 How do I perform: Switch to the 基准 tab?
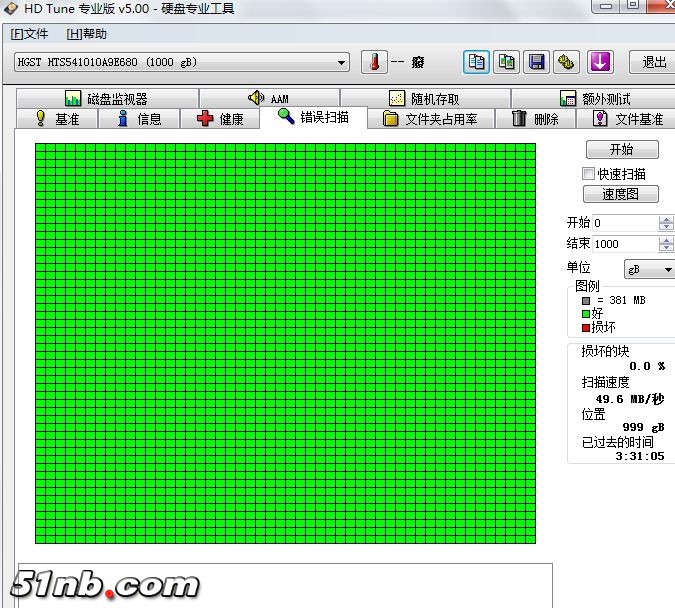[x=57, y=118]
